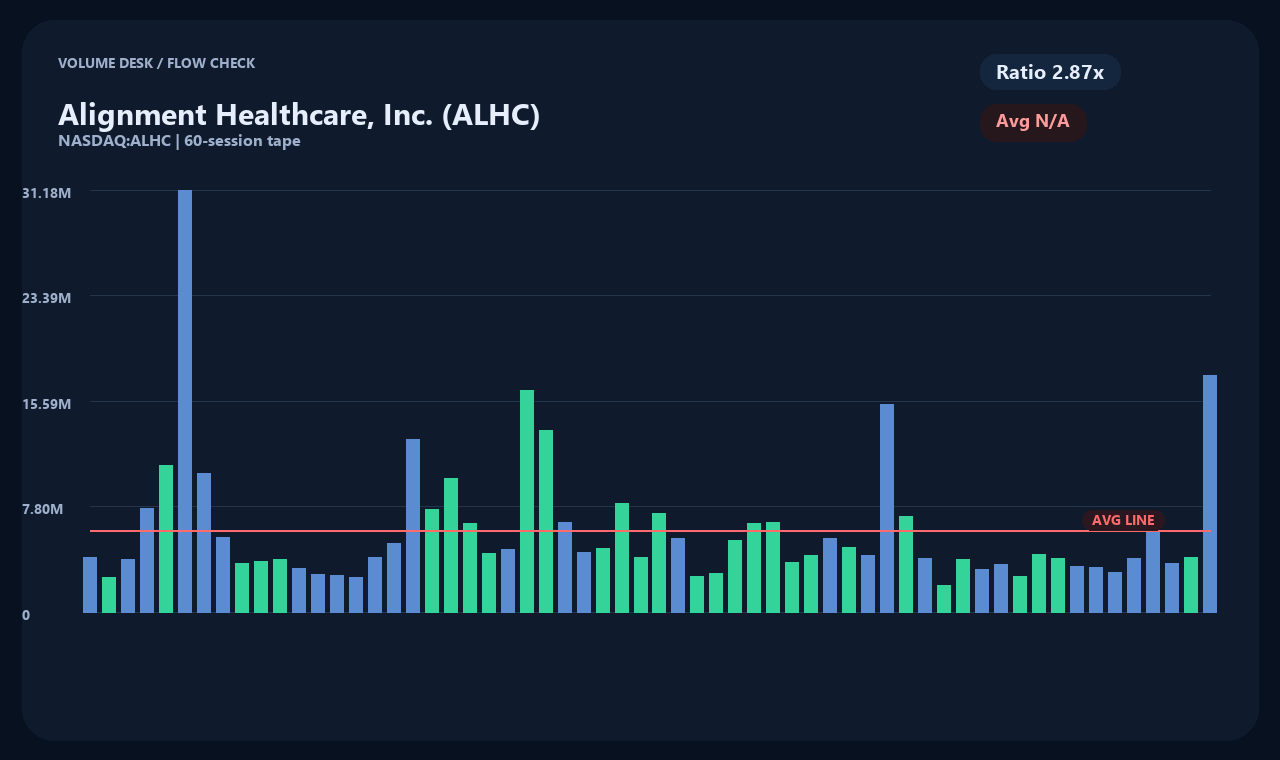Select the last blue bar at chart's right end
The image size is (1280, 760).
[1210, 494]
